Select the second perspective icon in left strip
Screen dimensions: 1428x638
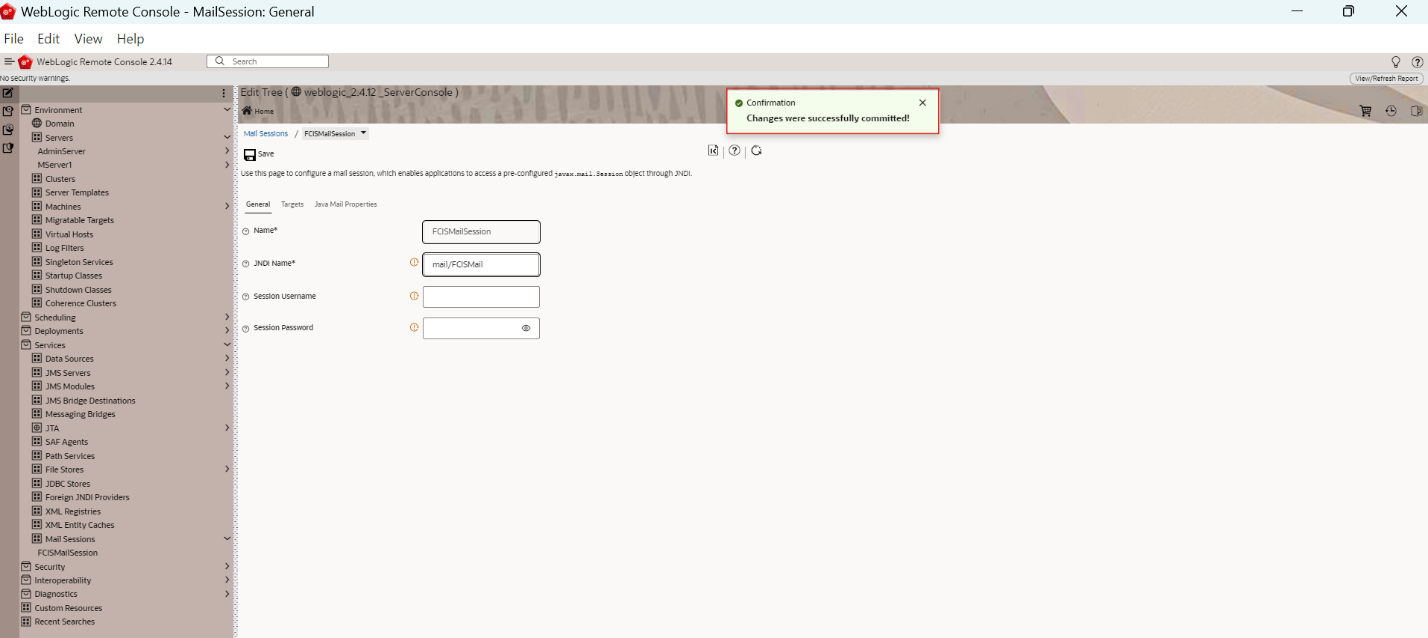[x=8, y=111]
